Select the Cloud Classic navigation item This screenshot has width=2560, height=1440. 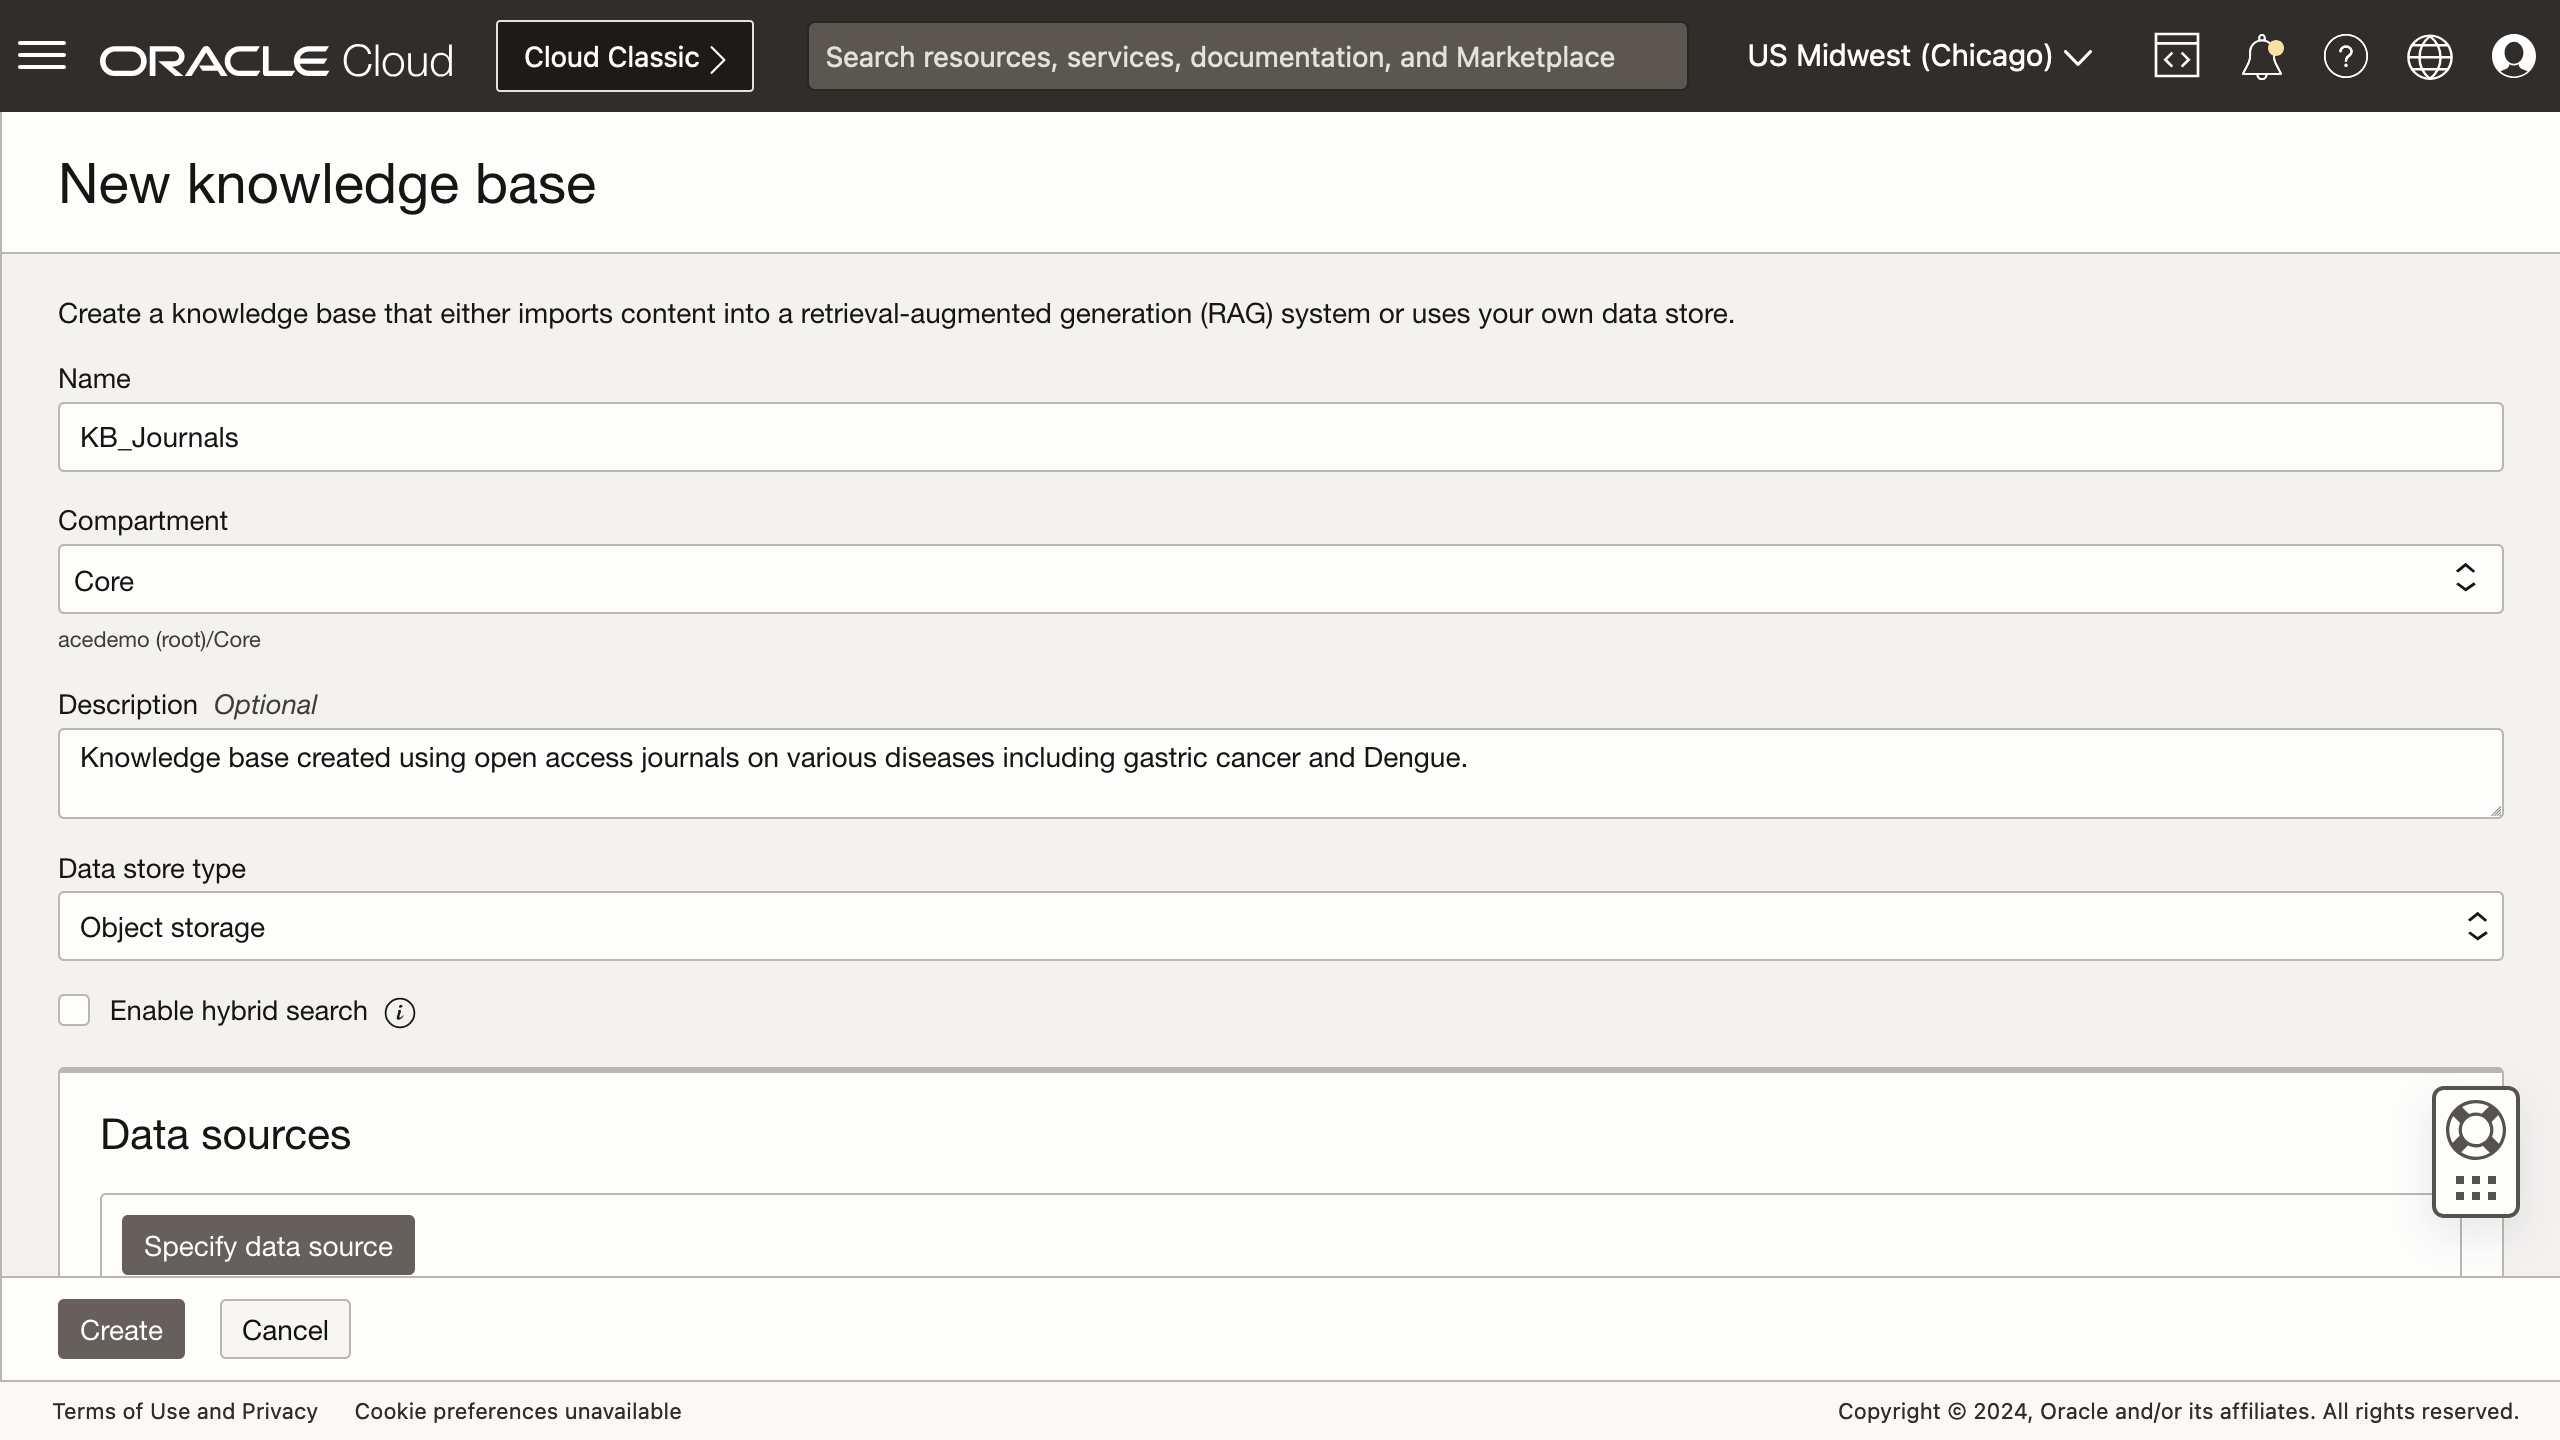624,55
